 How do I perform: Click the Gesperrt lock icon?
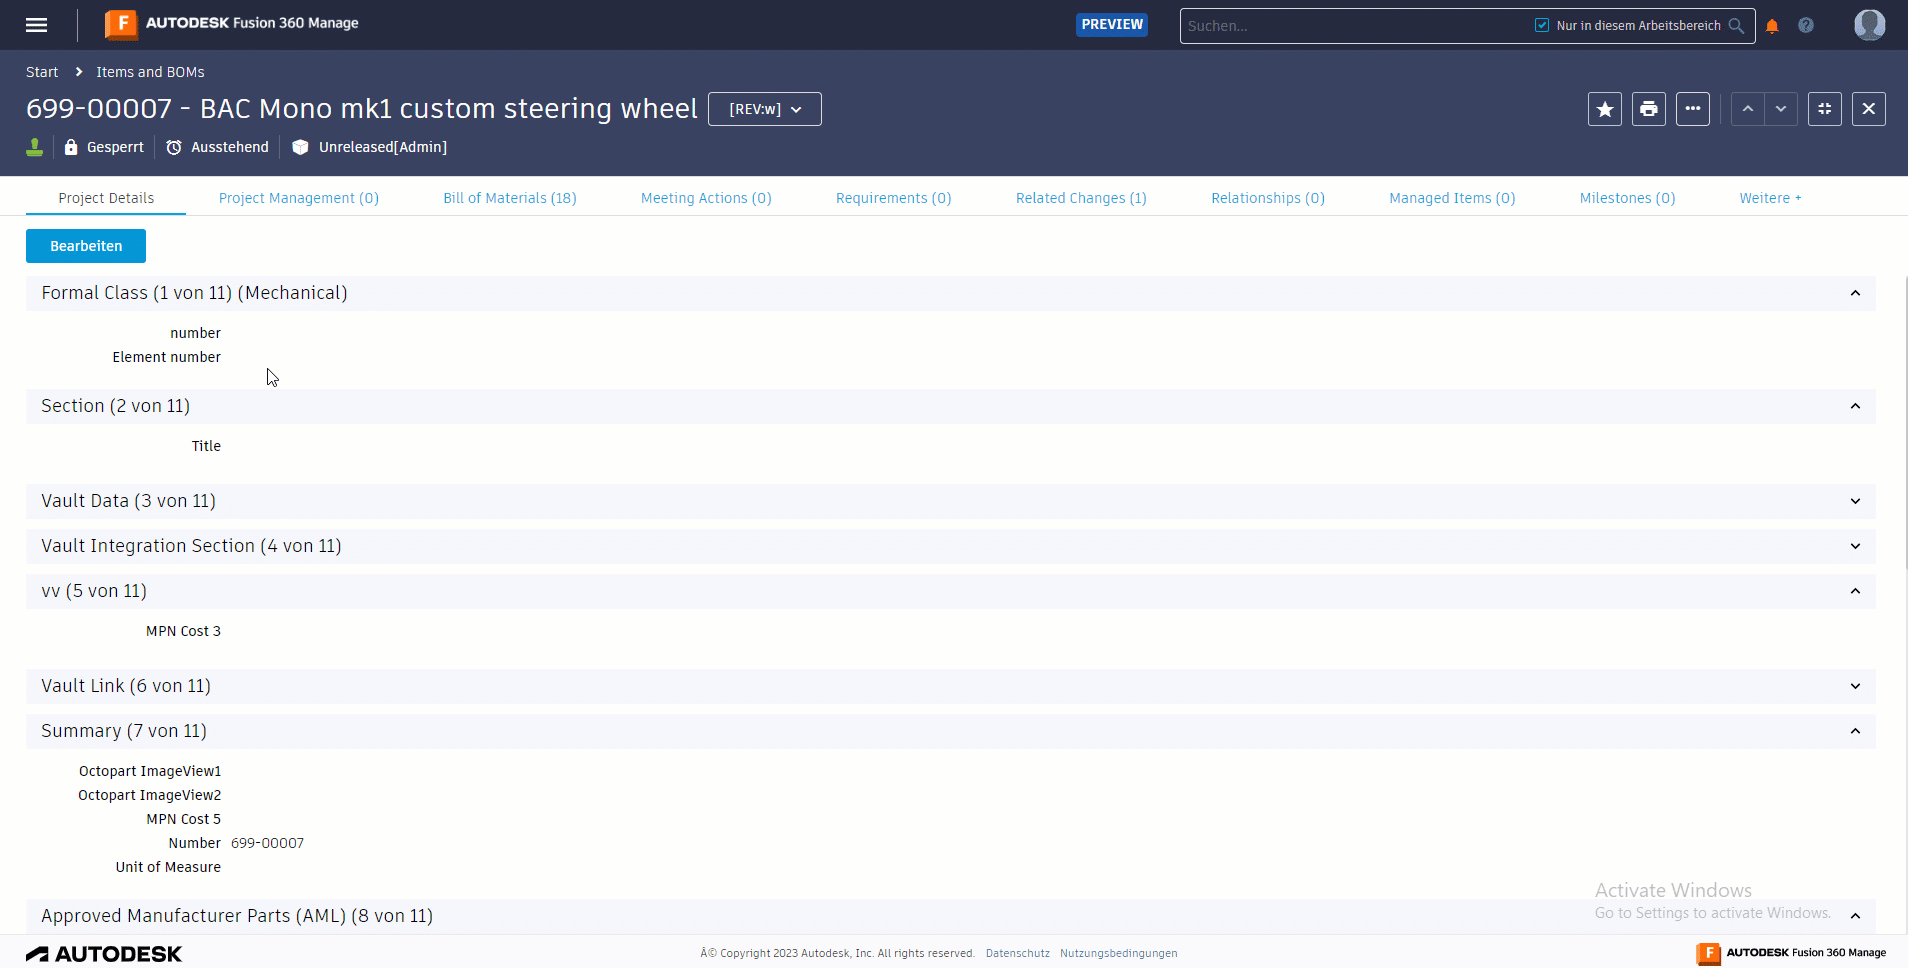[x=71, y=147]
